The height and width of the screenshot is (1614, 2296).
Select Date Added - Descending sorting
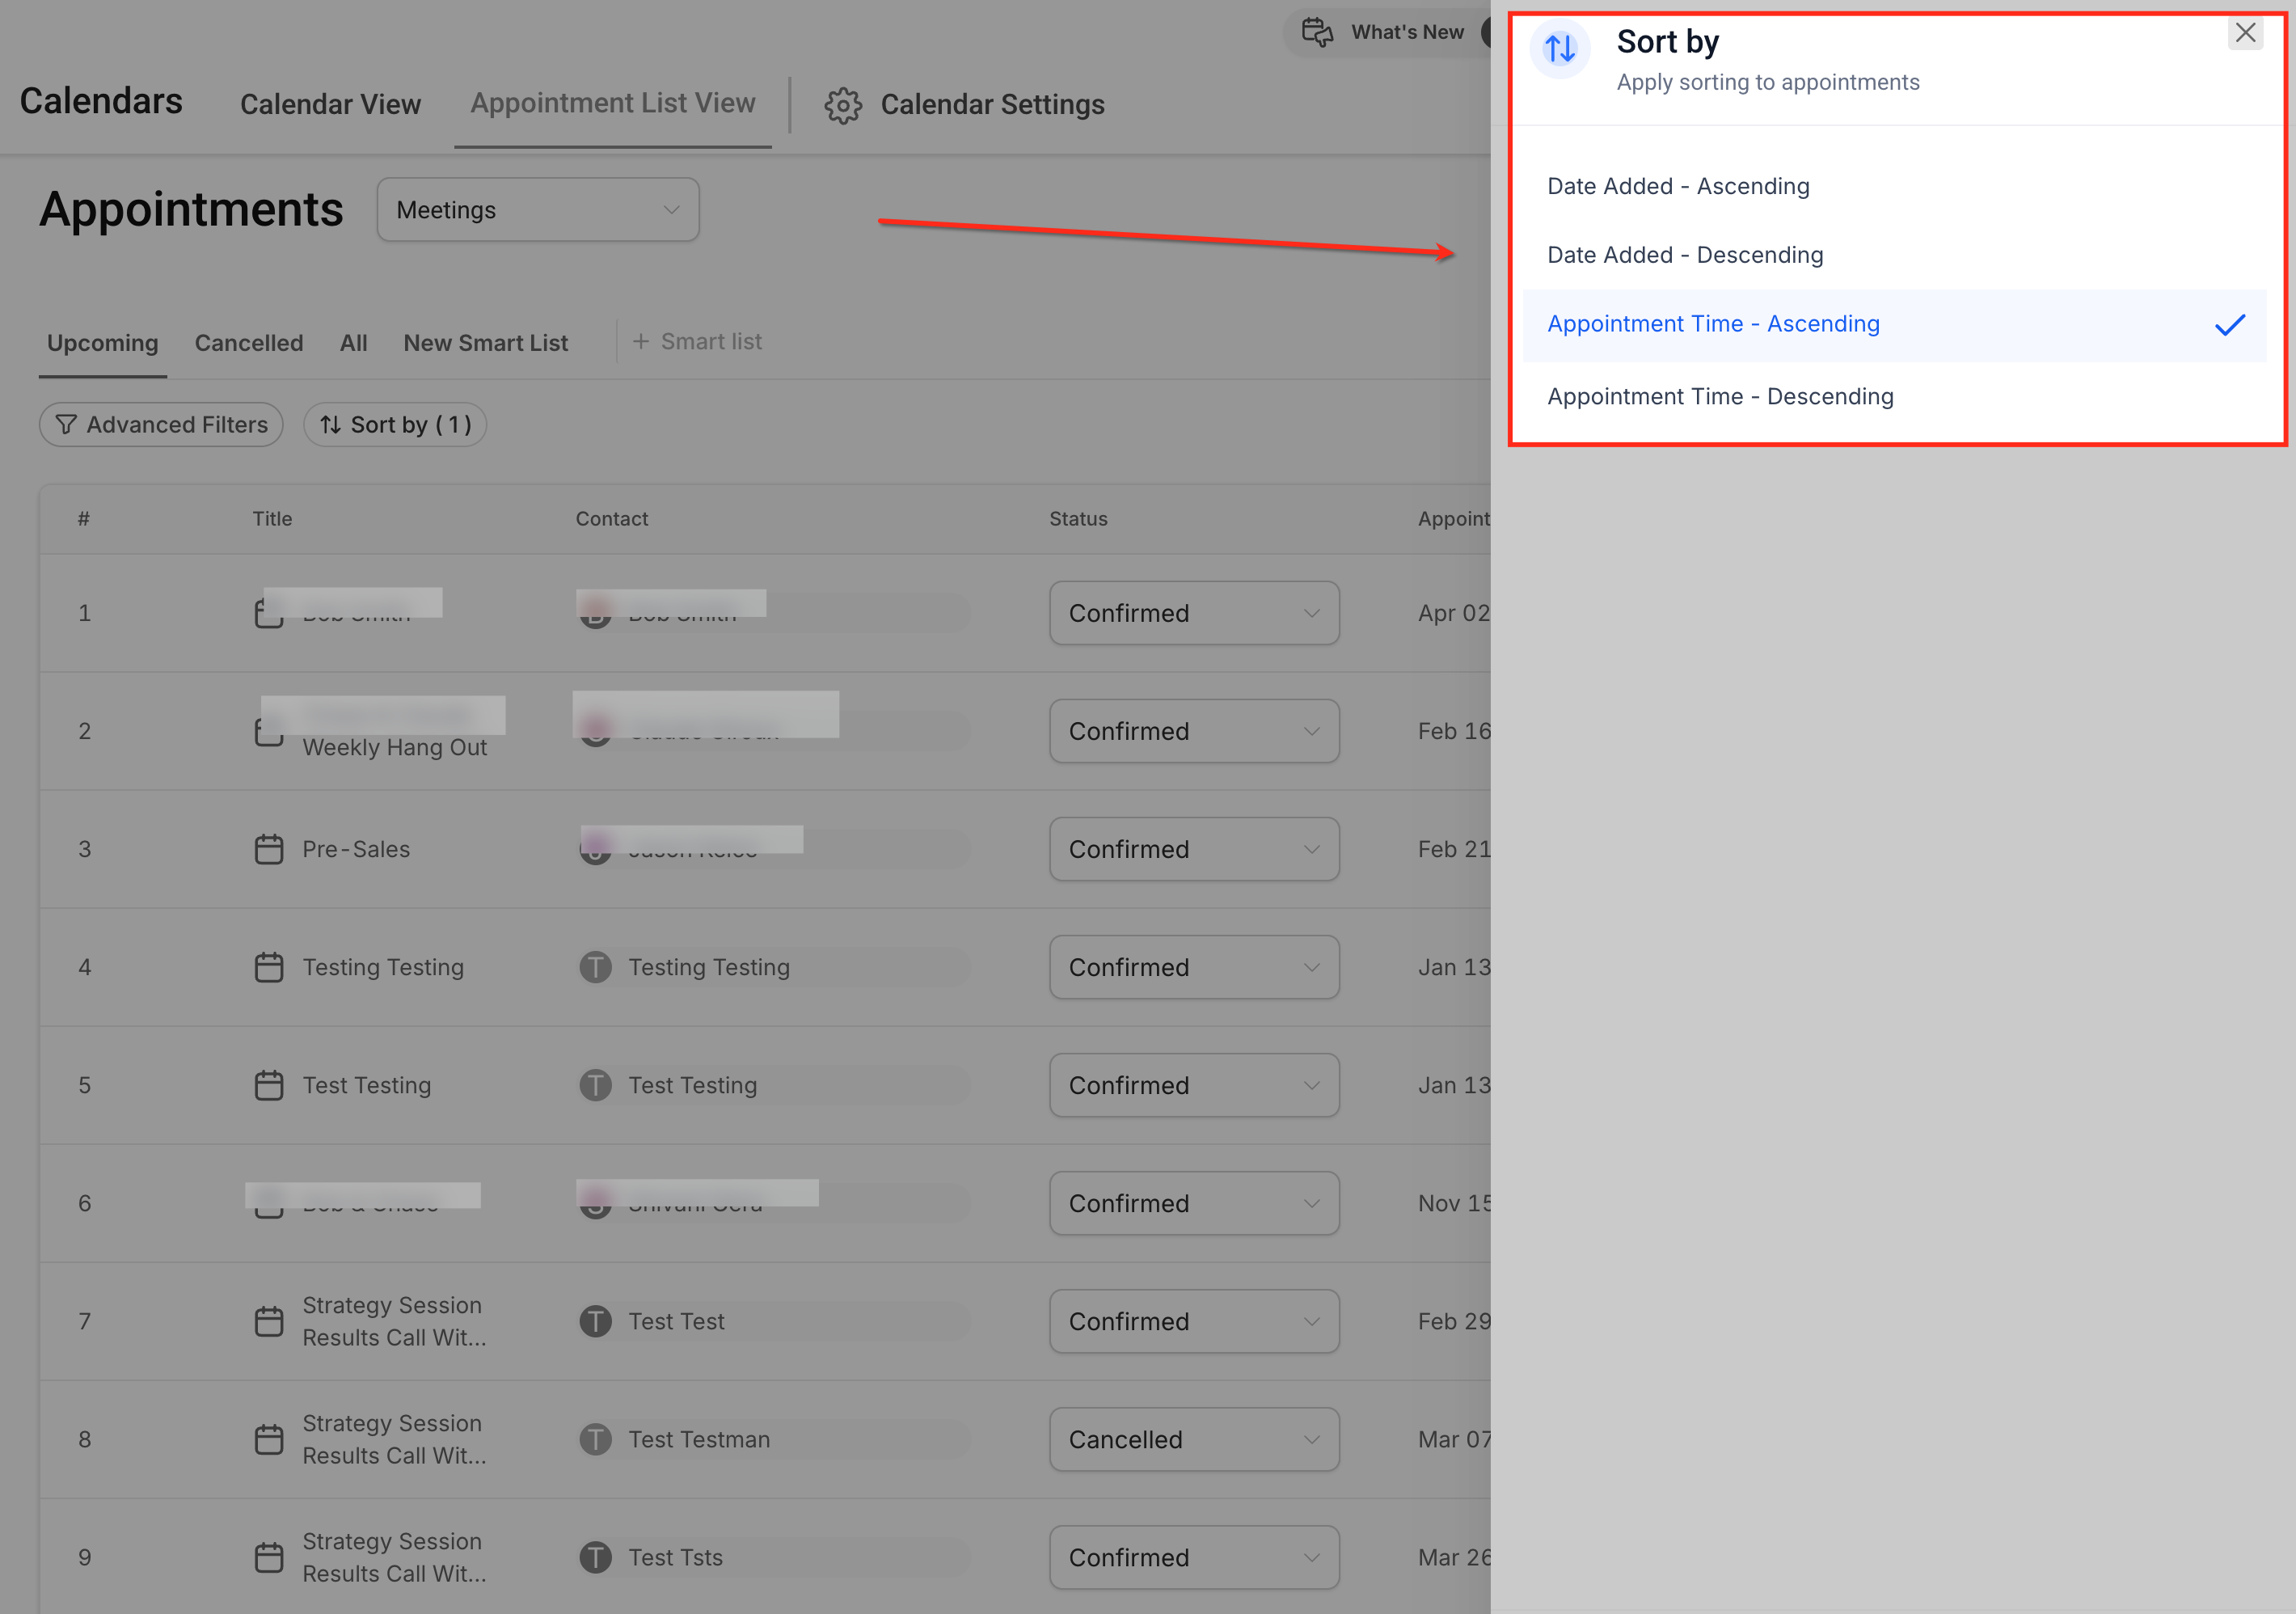point(1685,255)
